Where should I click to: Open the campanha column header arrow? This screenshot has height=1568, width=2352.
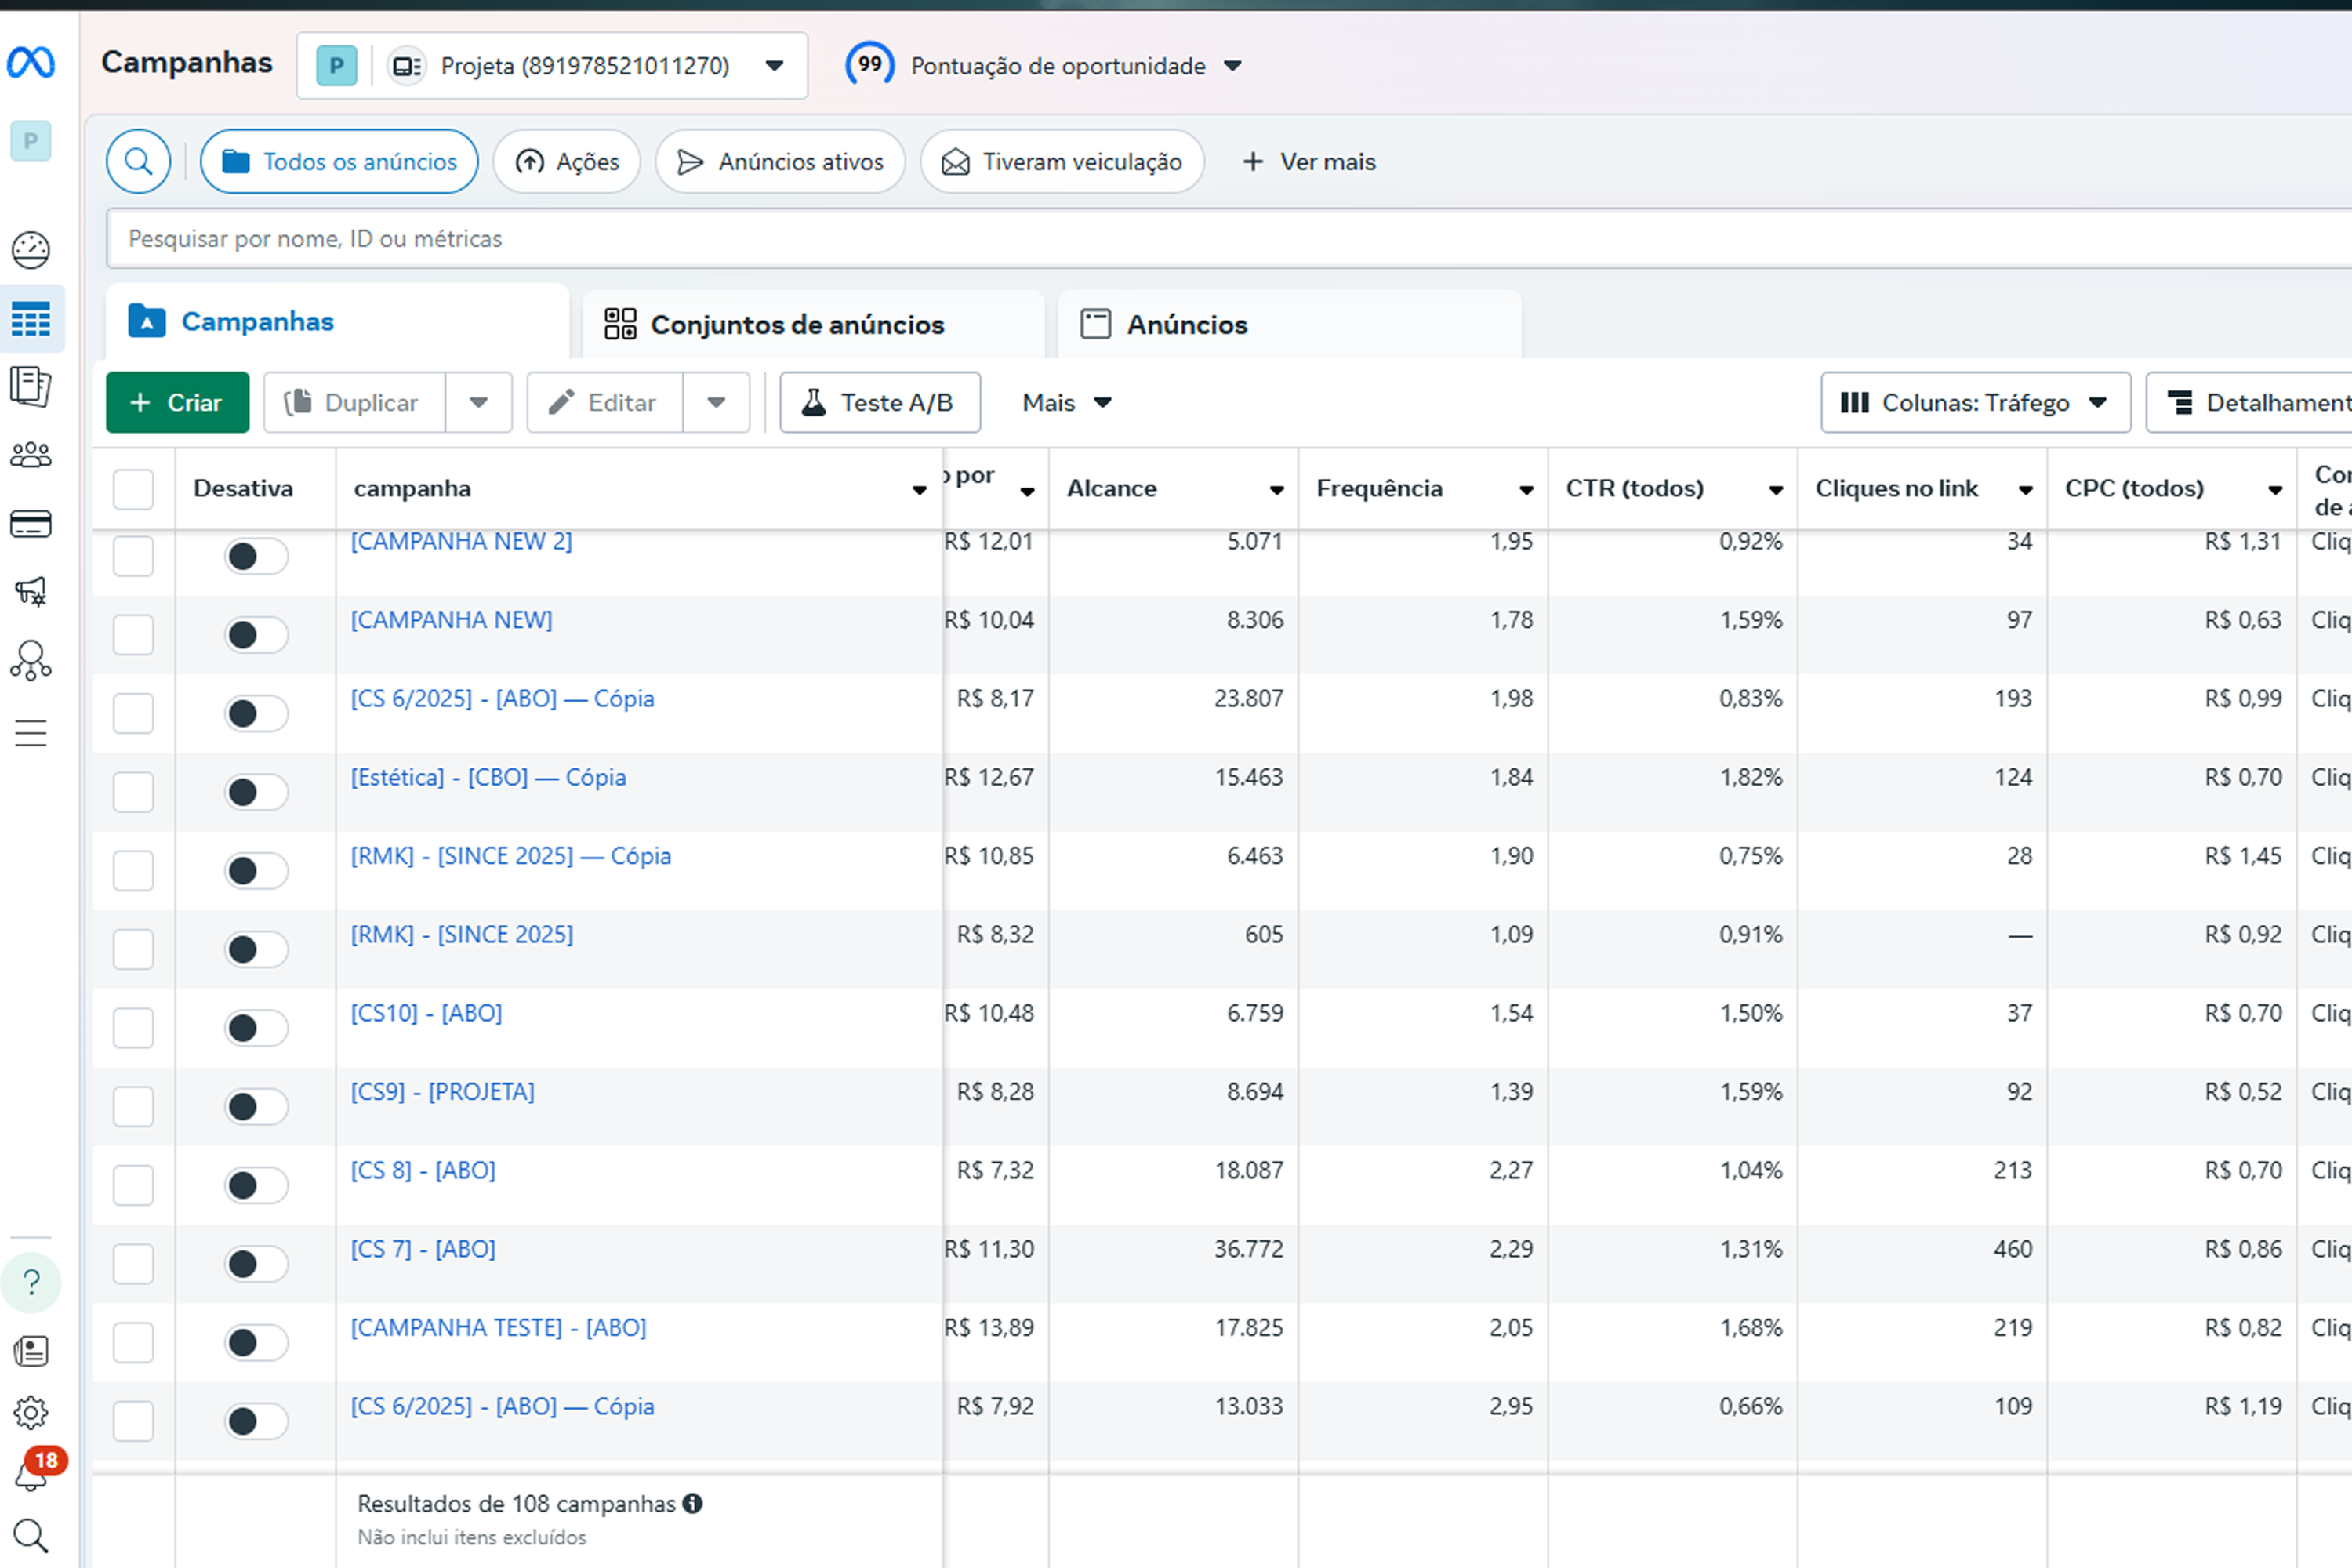click(x=919, y=490)
